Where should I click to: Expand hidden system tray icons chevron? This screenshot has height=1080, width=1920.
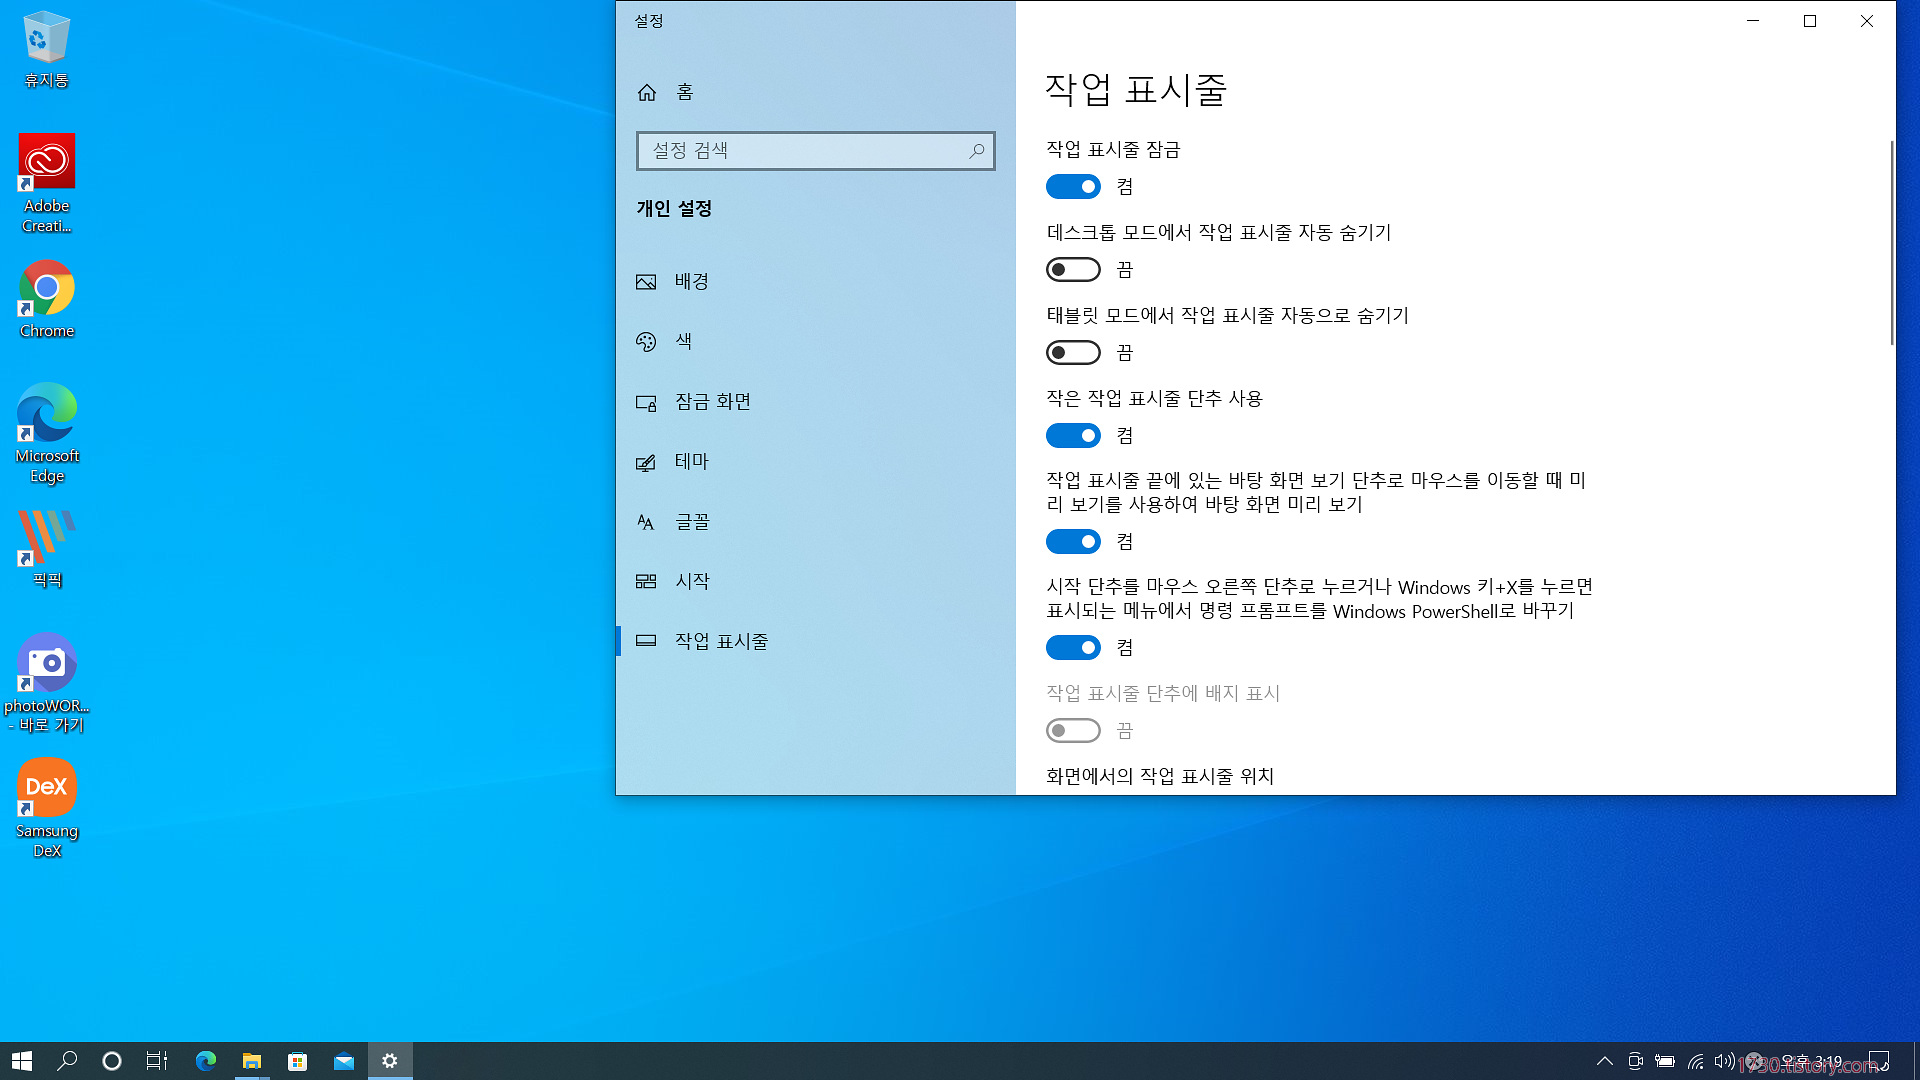point(1604,1061)
